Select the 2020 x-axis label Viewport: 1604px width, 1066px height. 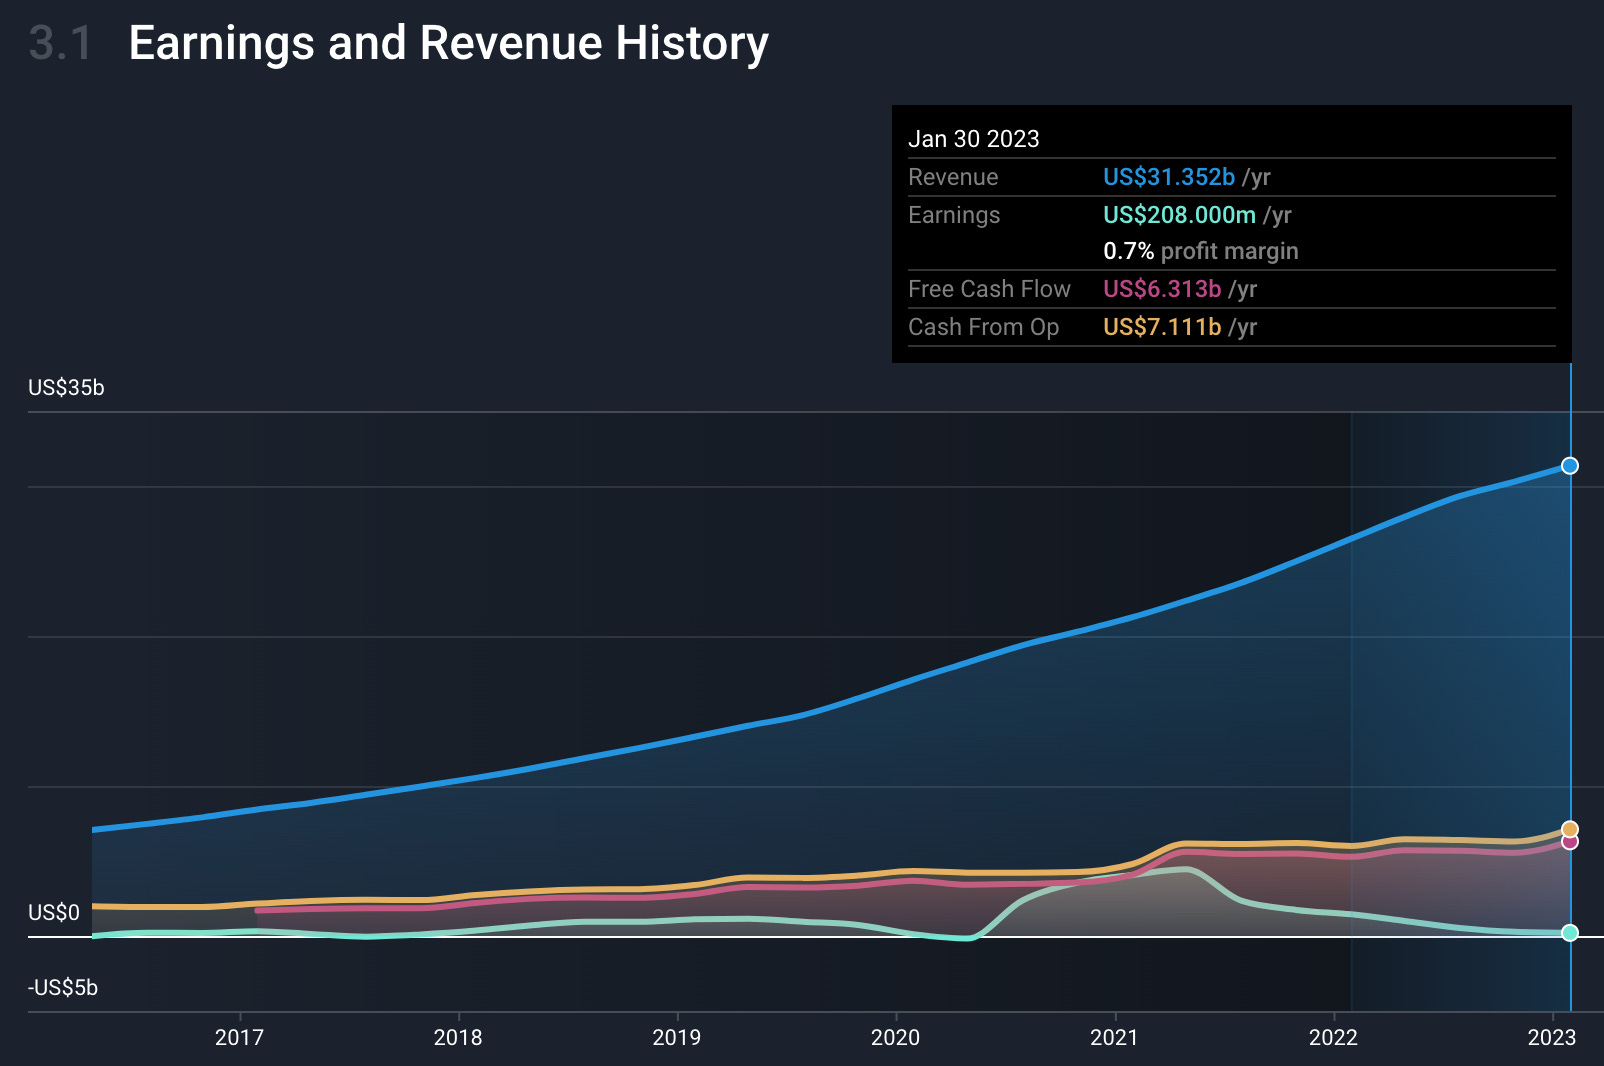pyautogui.click(x=895, y=1037)
